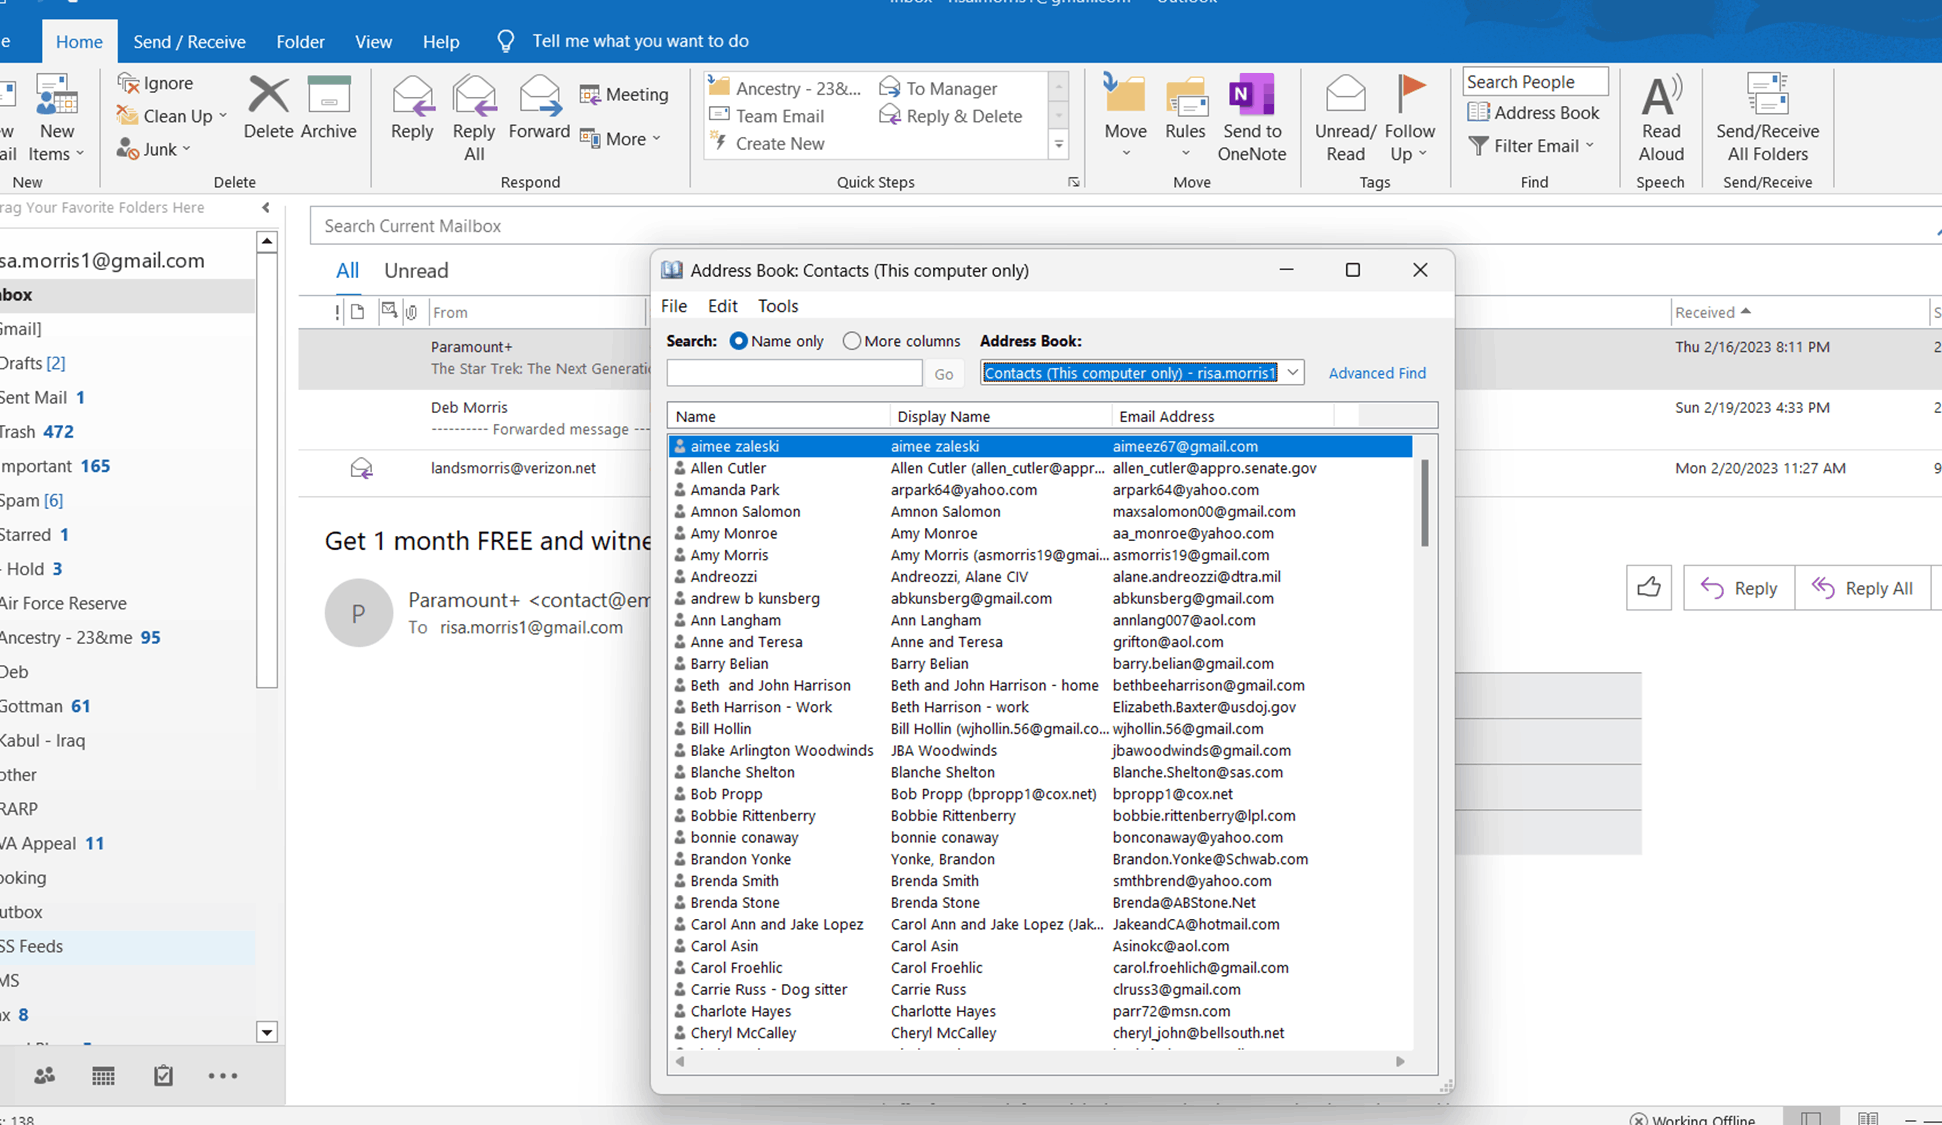Open the People view icon at bottom
The height and width of the screenshot is (1125, 1942).
[x=43, y=1075]
